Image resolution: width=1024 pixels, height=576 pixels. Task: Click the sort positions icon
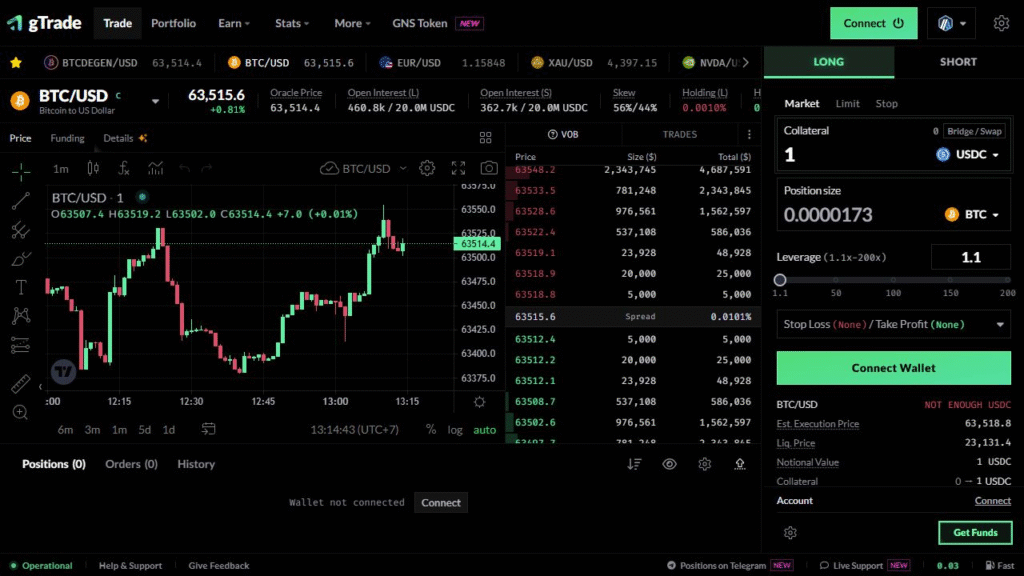pyautogui.click(x=634, y=464)
